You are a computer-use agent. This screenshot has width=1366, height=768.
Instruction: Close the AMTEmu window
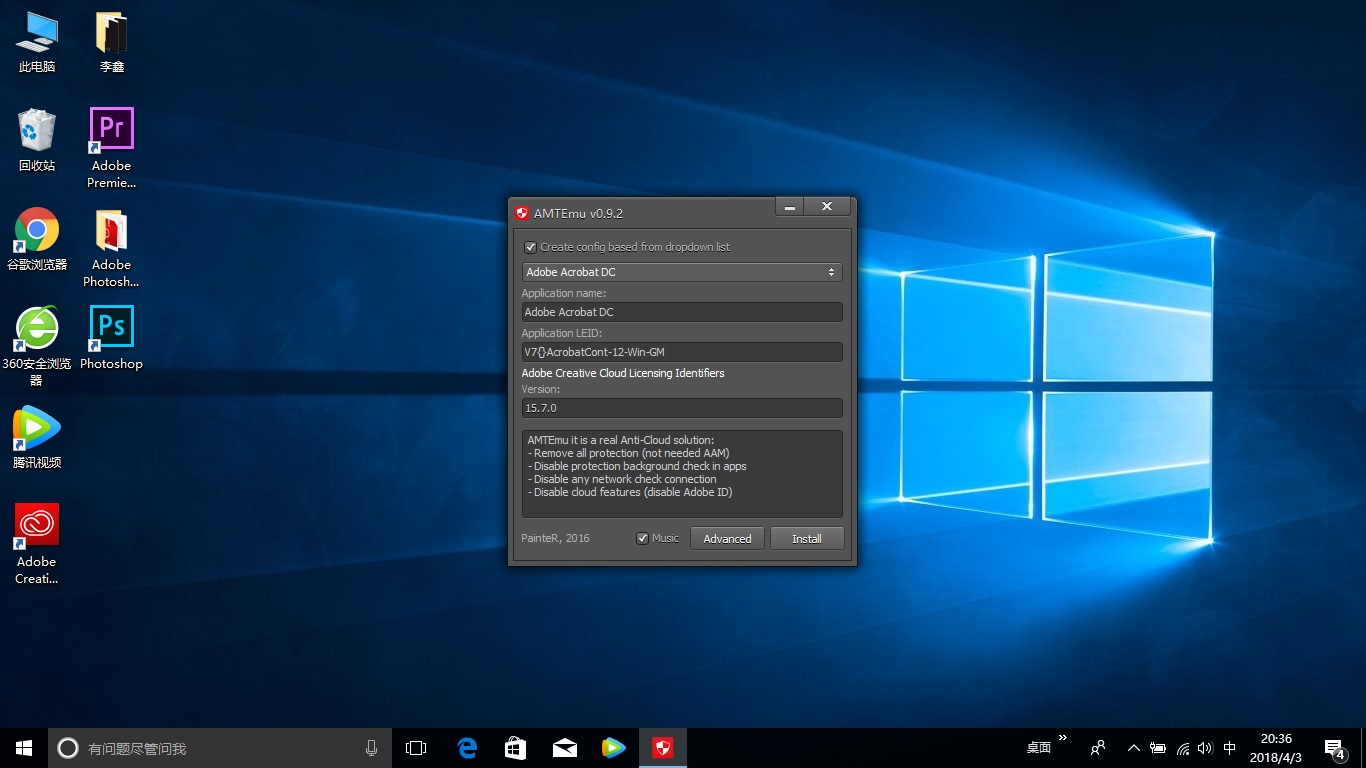(827, 206)
